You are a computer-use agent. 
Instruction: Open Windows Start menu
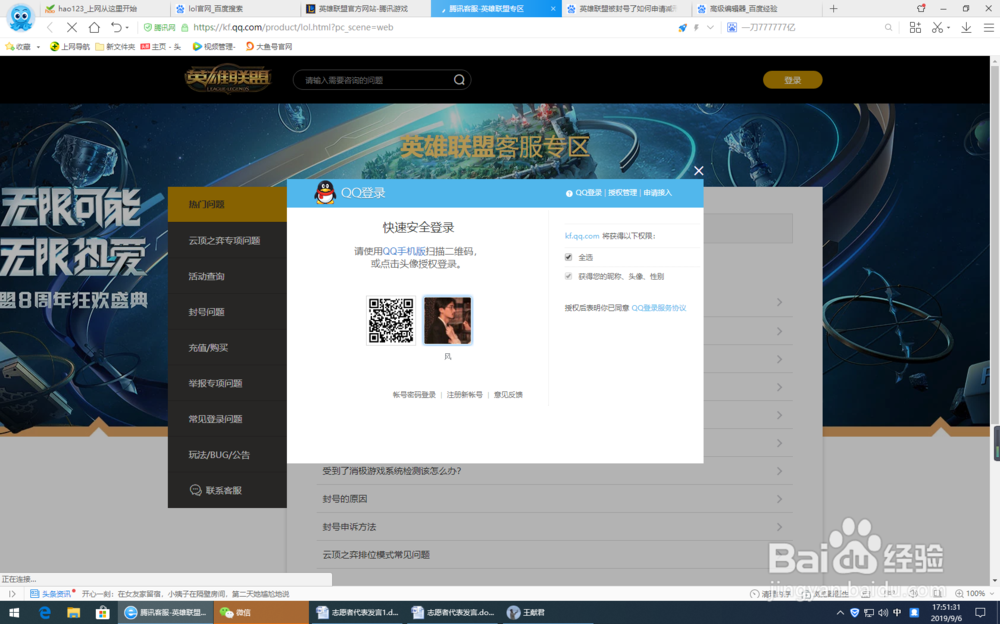[x=13, y=613]
